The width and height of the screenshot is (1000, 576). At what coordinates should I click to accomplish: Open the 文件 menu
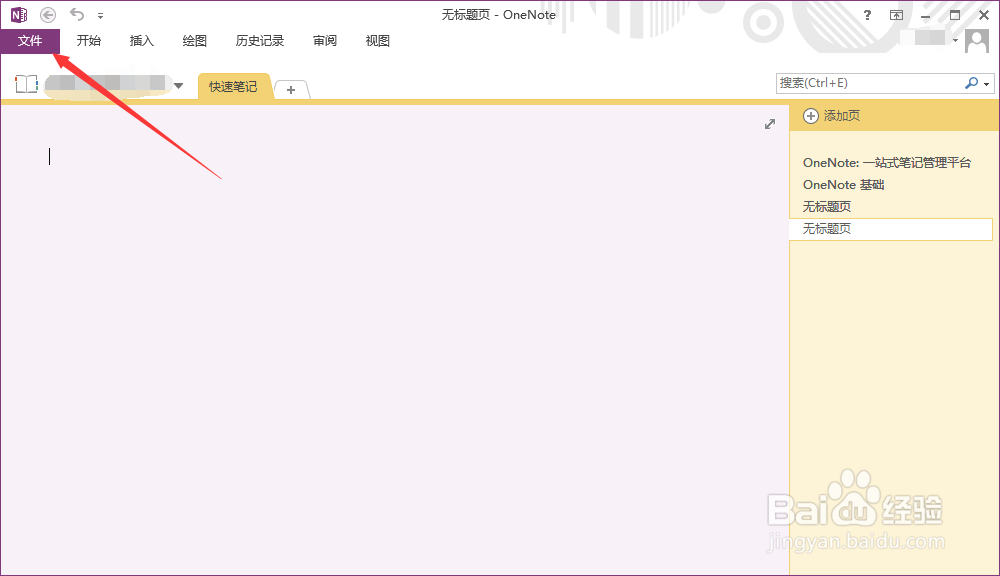pos(30,41)
